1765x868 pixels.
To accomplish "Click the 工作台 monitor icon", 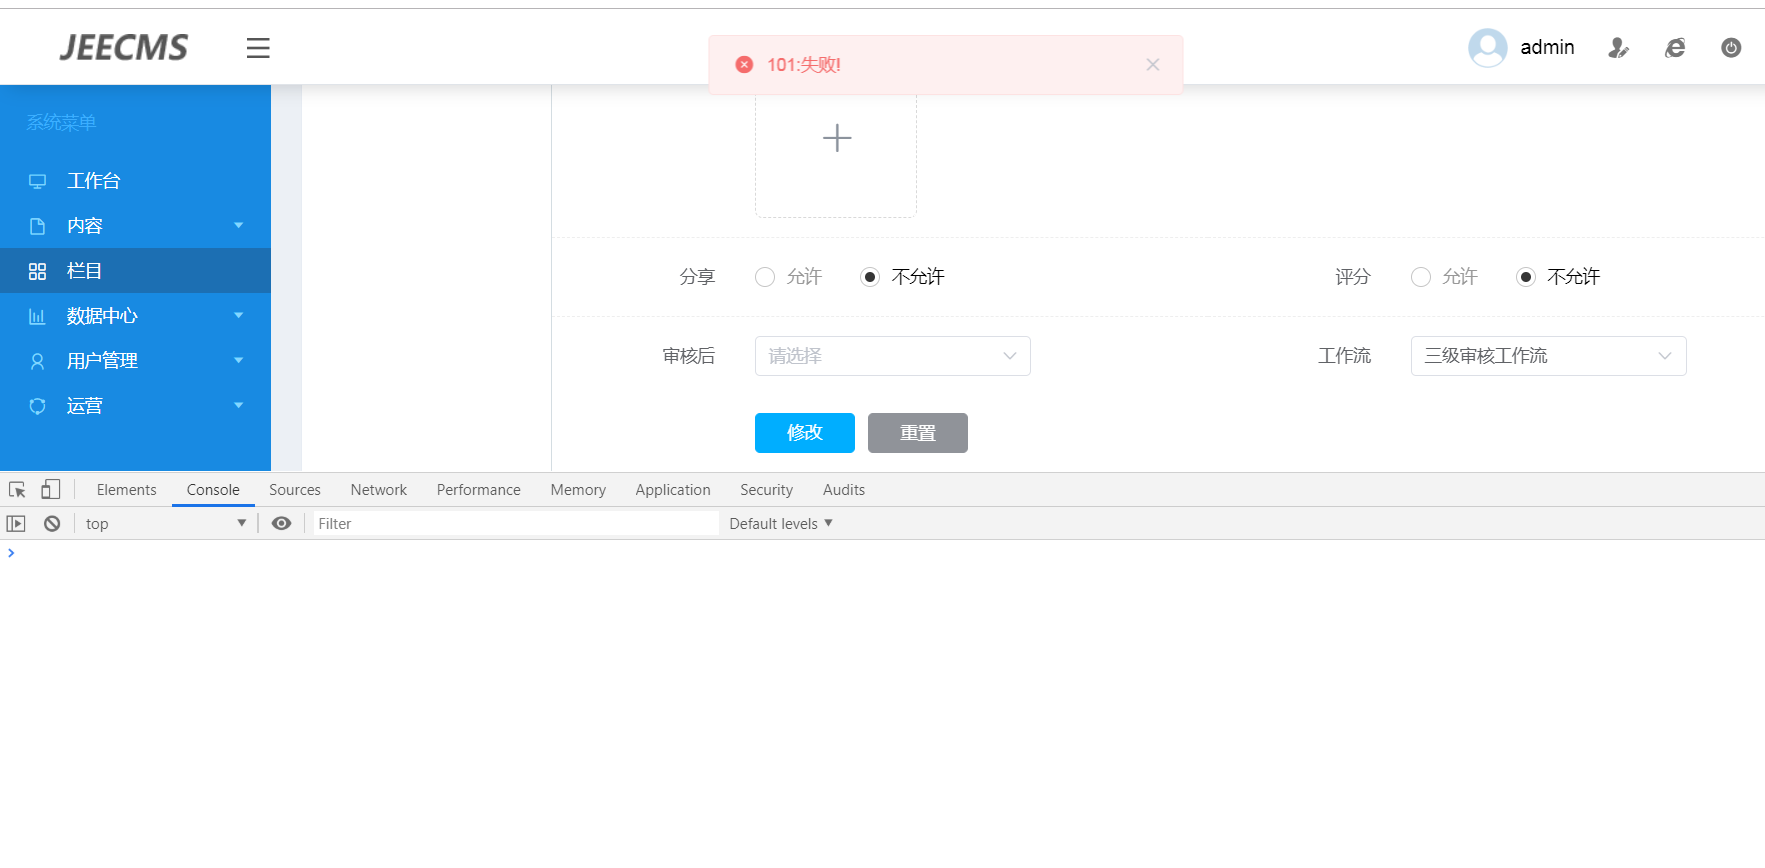I will point(37,181).
